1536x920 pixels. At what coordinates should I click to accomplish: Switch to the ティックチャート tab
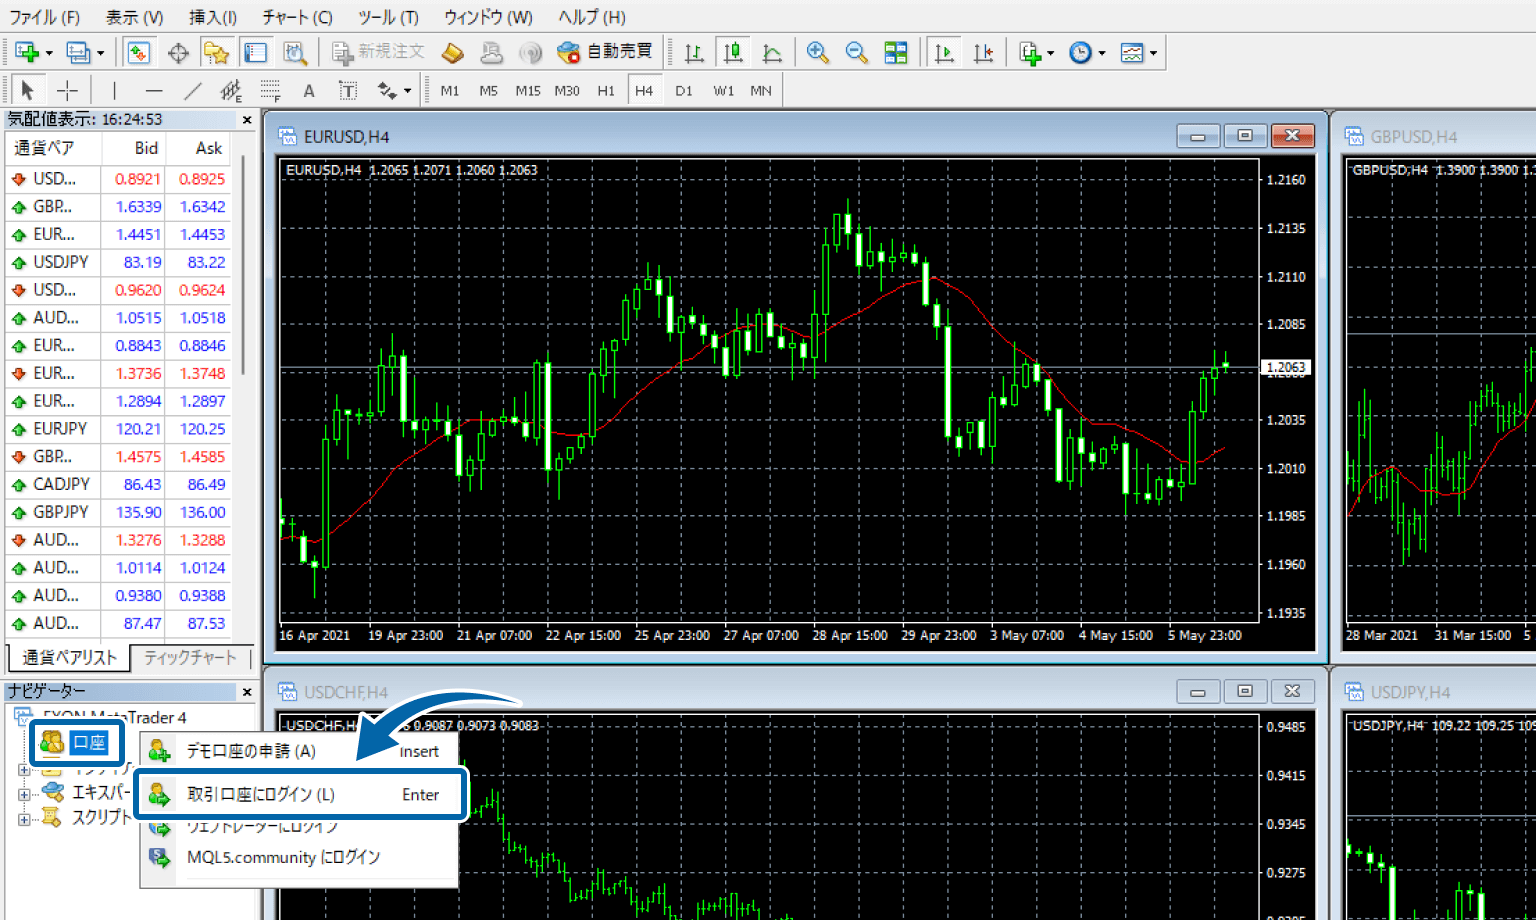coord(189,657)
